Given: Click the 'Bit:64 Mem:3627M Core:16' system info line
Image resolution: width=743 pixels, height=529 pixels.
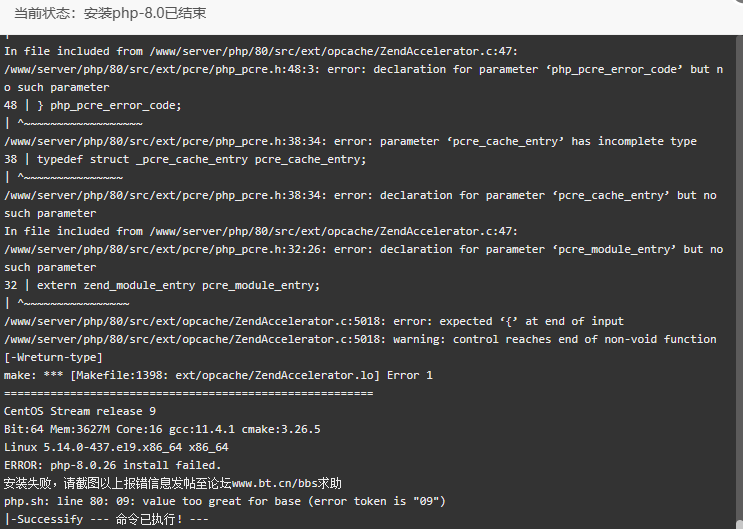Looking at the screenshot, I should coord(162,429).
